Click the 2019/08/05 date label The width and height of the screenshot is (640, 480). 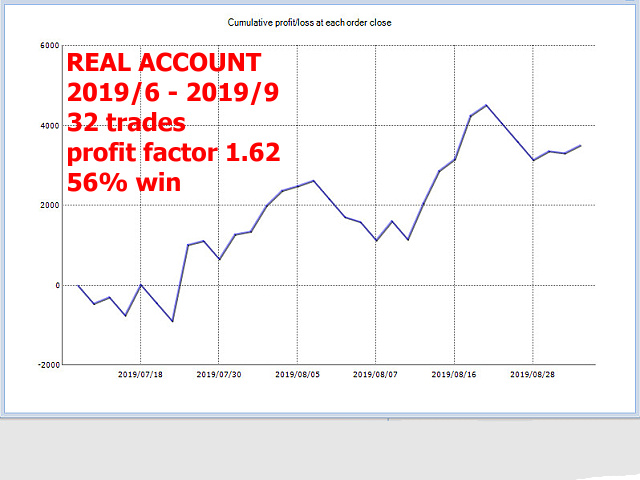[x=298, y=374]
